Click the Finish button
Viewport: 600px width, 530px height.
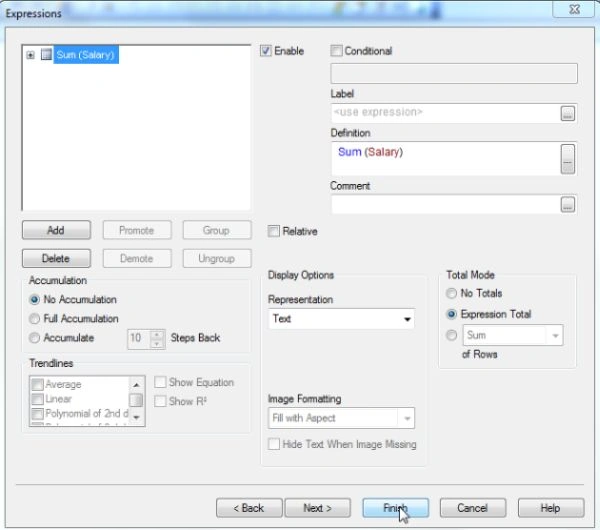click(396, 508)
